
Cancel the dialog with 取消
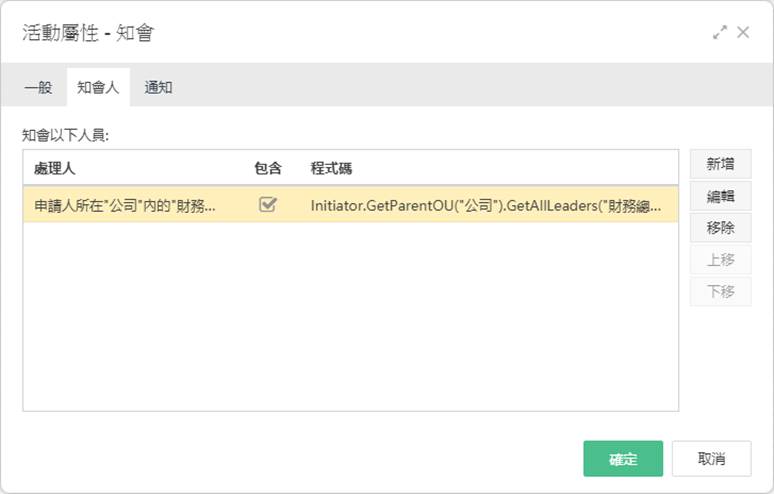pyautogui.click(x=711, y=458)
